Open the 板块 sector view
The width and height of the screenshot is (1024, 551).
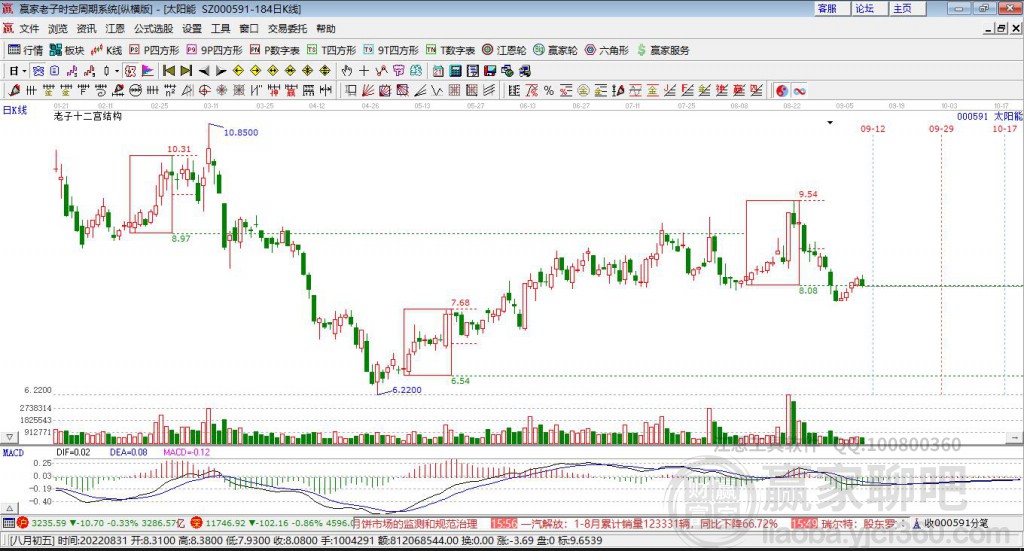click(x=67, y=50)
